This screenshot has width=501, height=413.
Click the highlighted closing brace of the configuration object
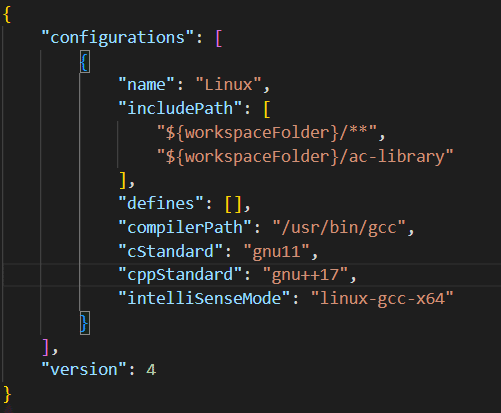(85, 323)
